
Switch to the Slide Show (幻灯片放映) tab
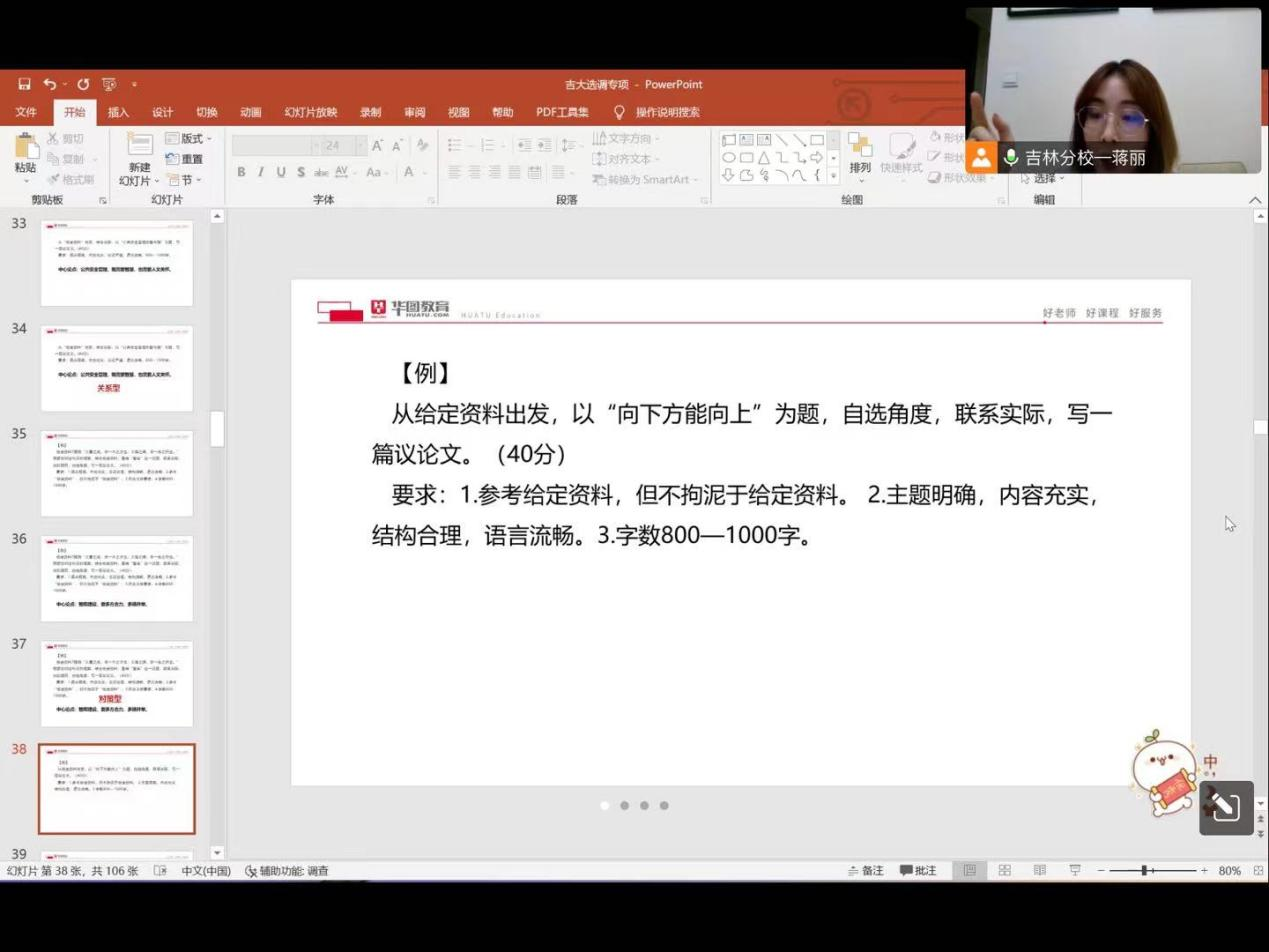click(310, 112)
